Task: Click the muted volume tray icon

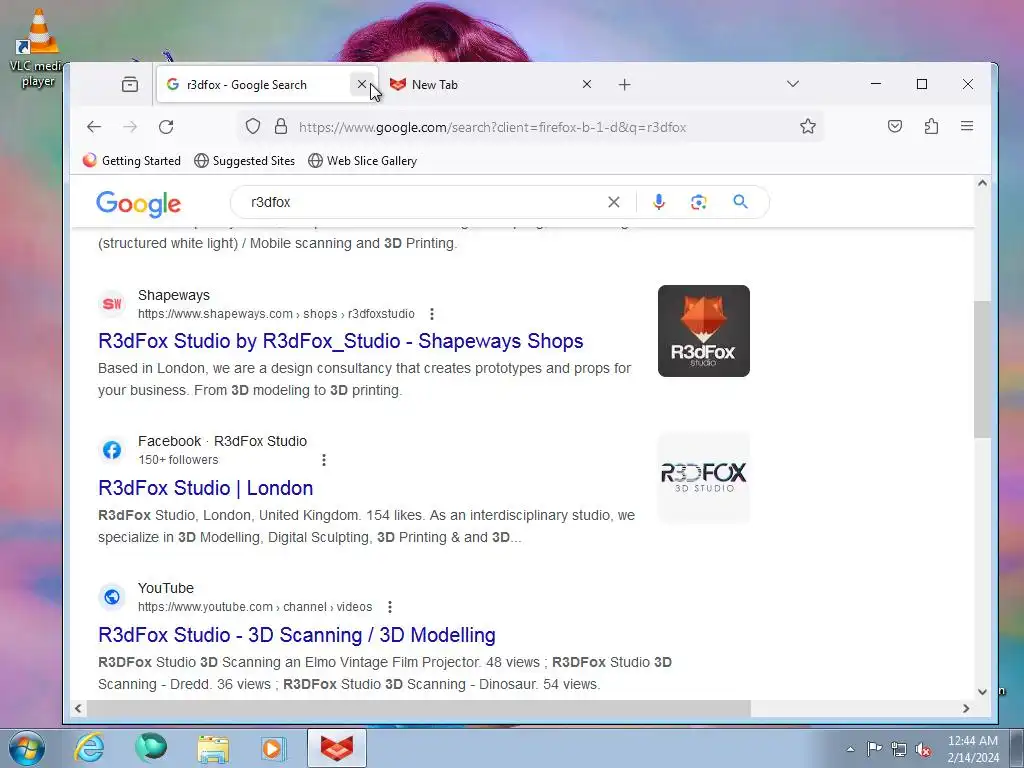Action: point(923,750)
